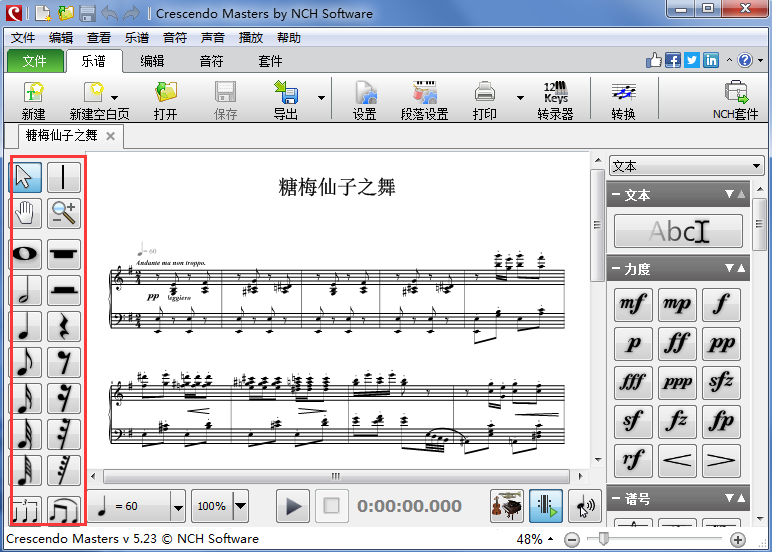
Task: Toggle the note sound speaker button
Action: tap(585, 506)
